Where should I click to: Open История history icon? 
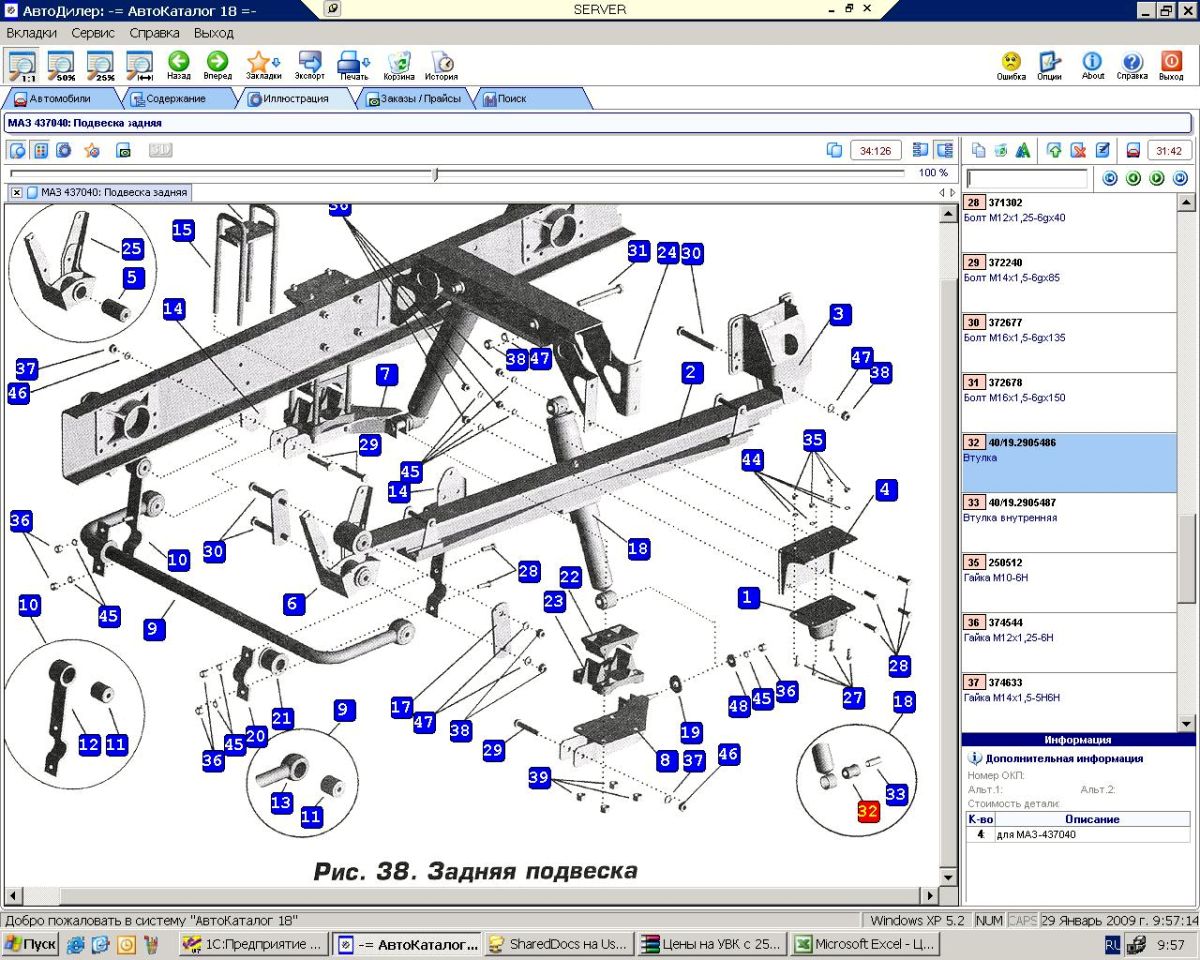pyautogui.click(x=441, y=62)
